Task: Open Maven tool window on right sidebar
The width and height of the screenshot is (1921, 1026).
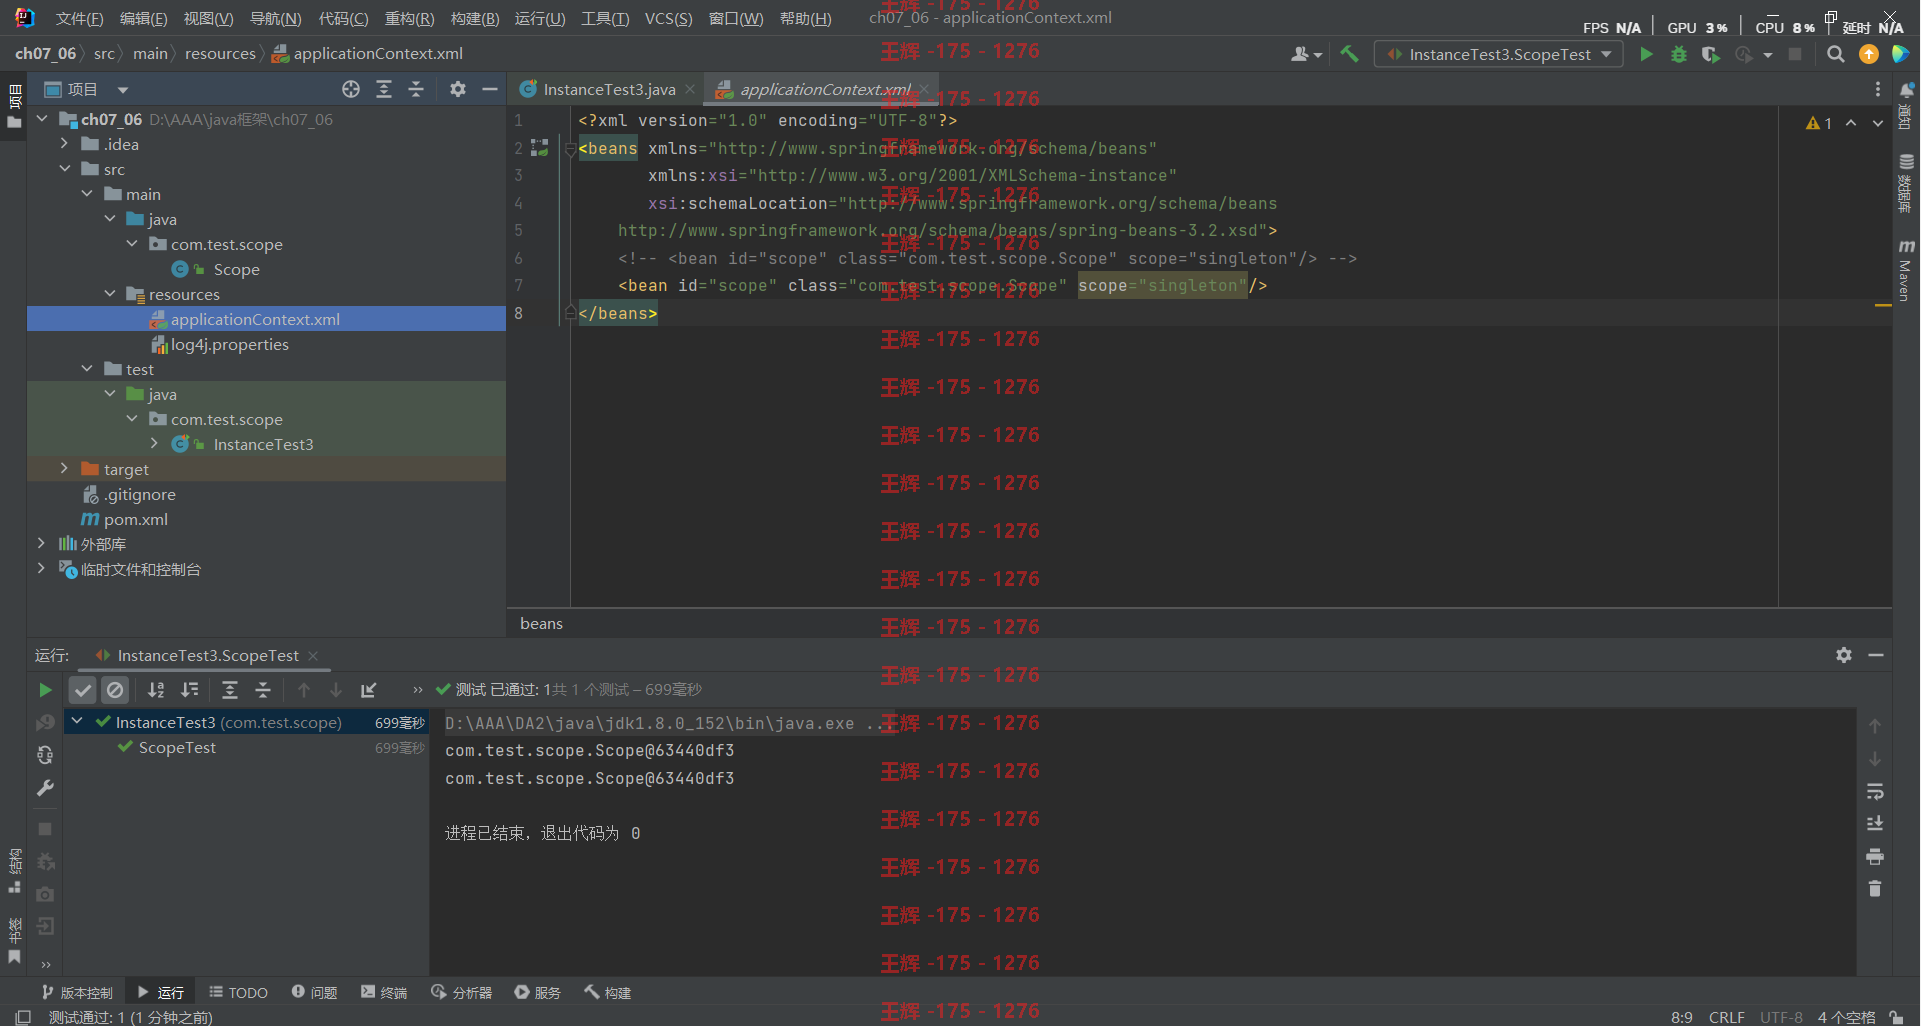Action: (x=1906, y=270)
